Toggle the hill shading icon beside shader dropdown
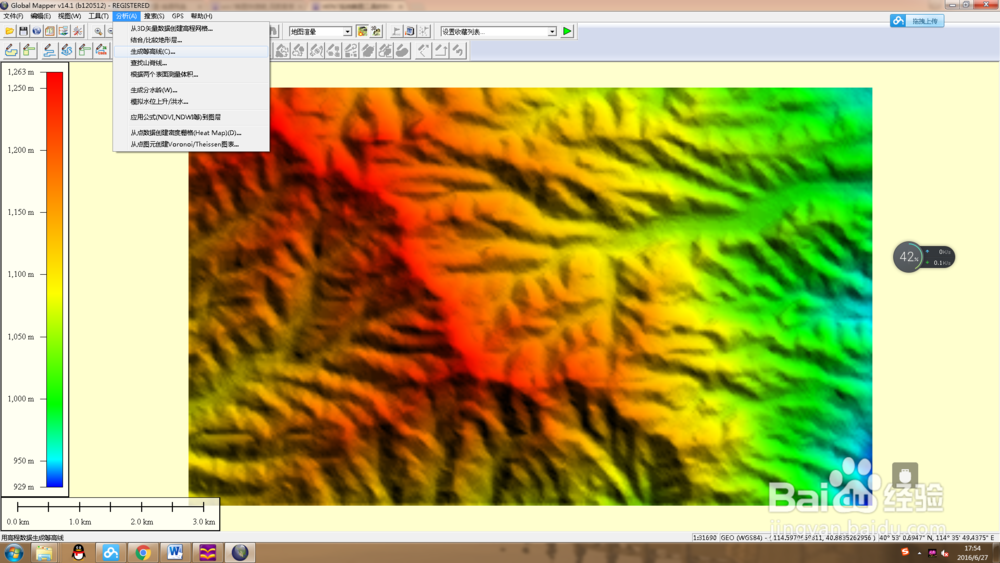The width and height of the screenshot is (1000, 563). coord(362,31)
